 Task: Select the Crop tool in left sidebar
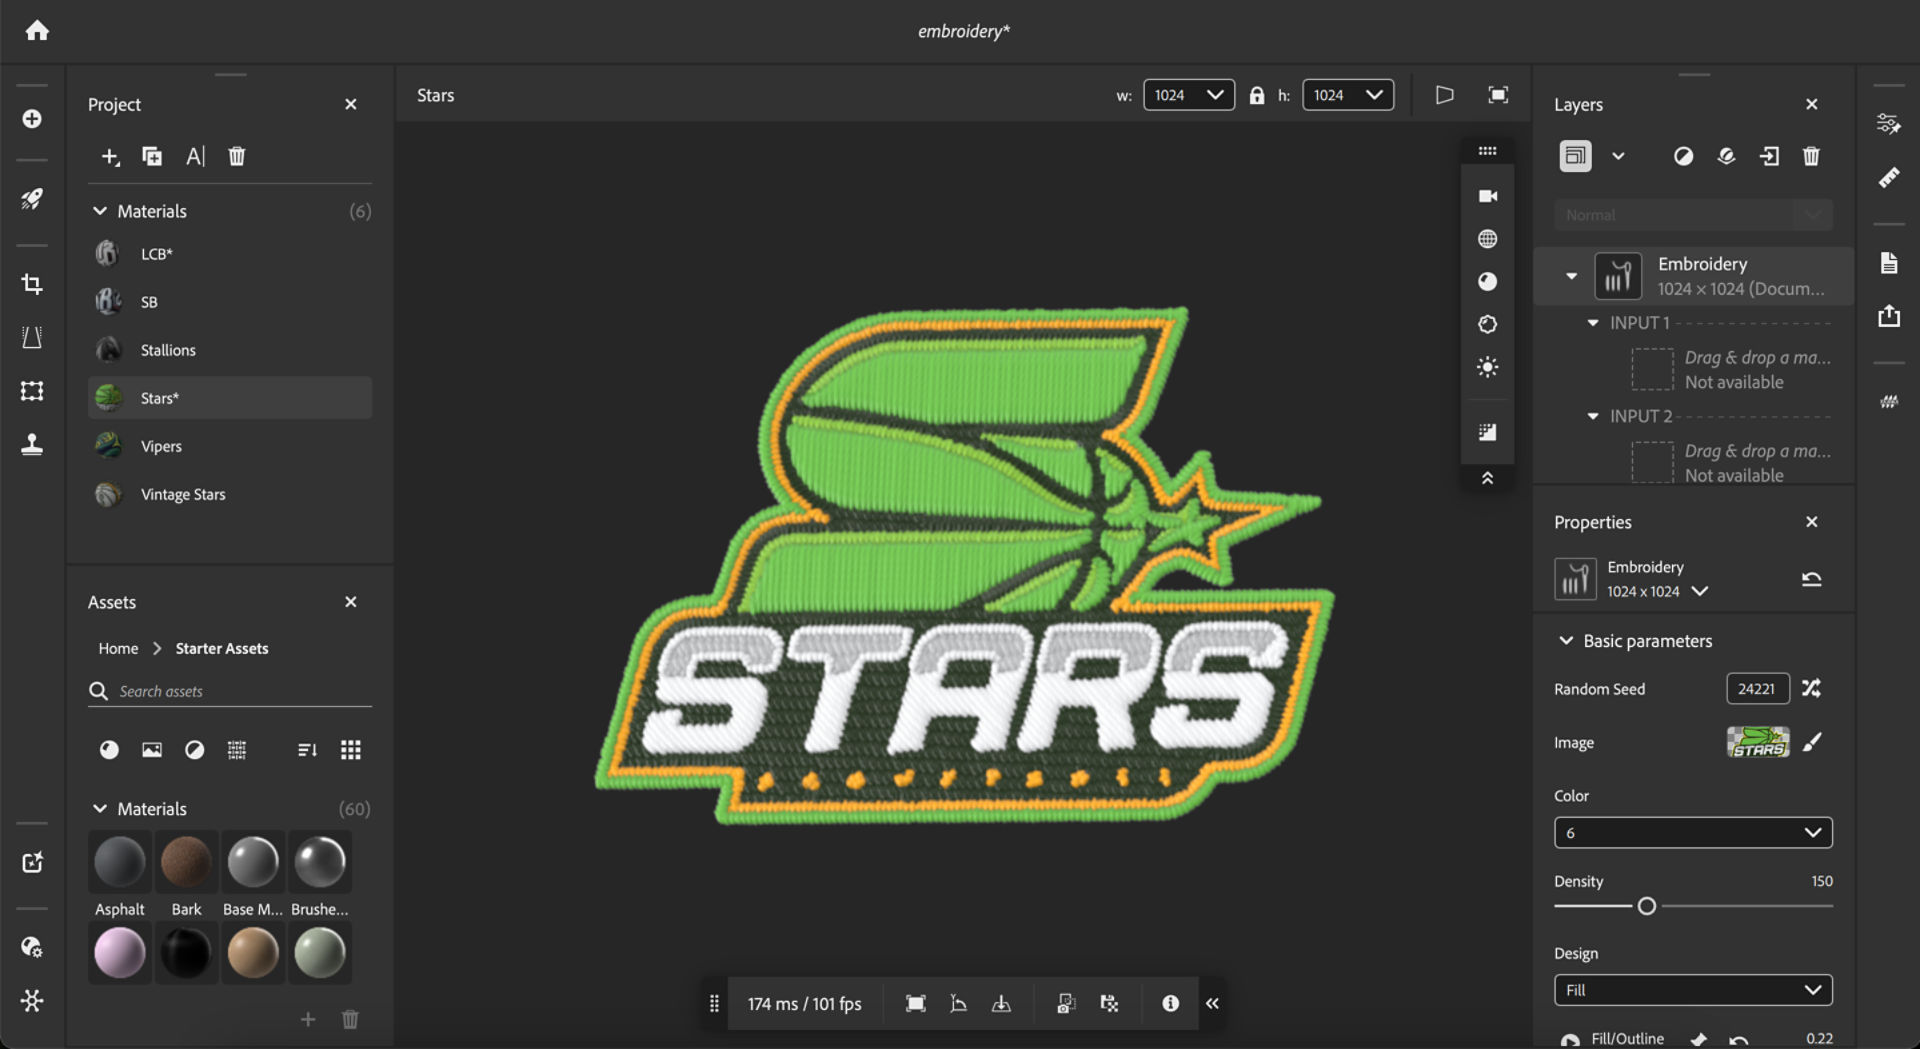point(32,284)
